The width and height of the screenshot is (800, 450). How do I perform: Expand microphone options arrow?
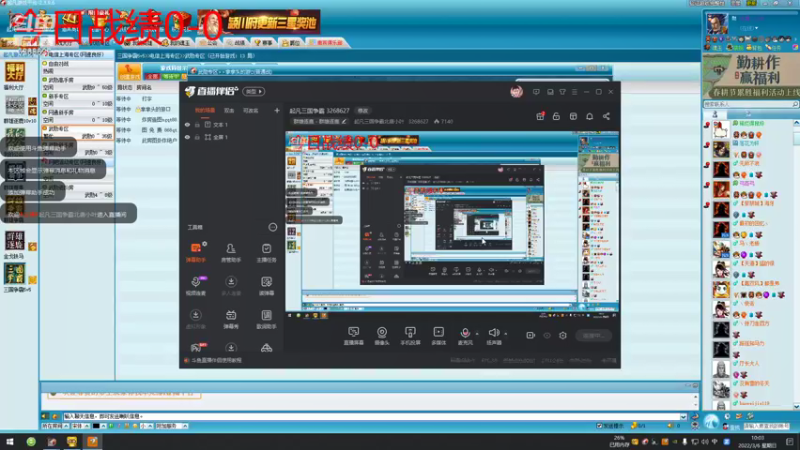[477, 334]
